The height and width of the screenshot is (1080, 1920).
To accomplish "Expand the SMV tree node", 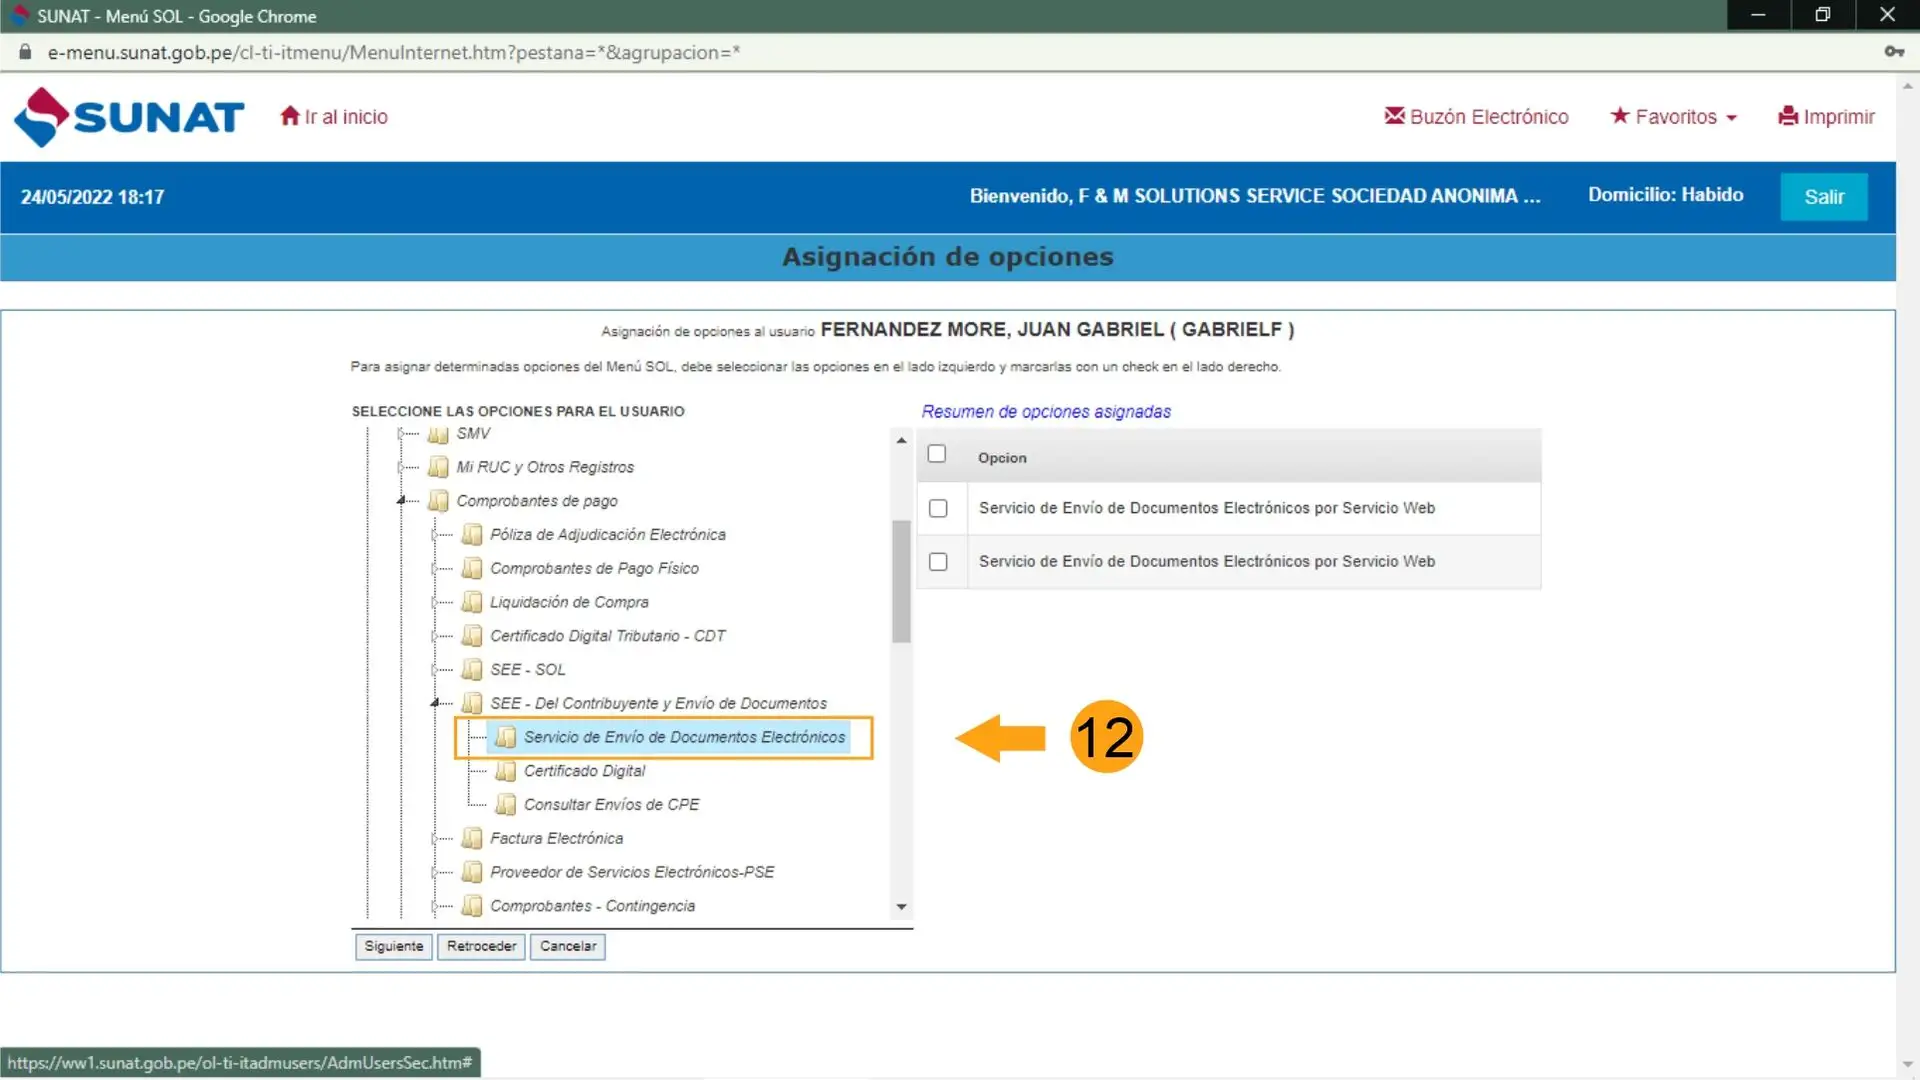I will [x=401, y=433].
